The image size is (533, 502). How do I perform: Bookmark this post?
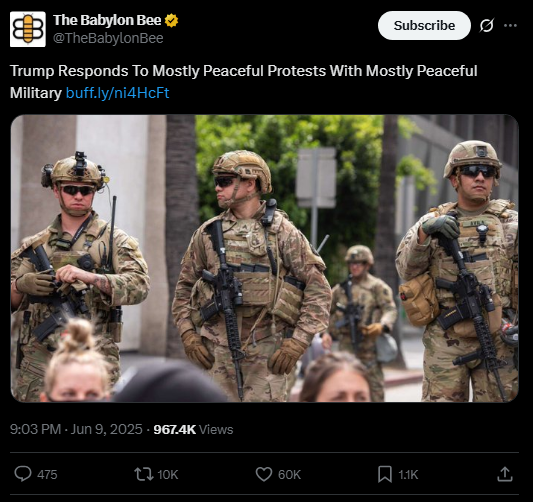[385, 474]
